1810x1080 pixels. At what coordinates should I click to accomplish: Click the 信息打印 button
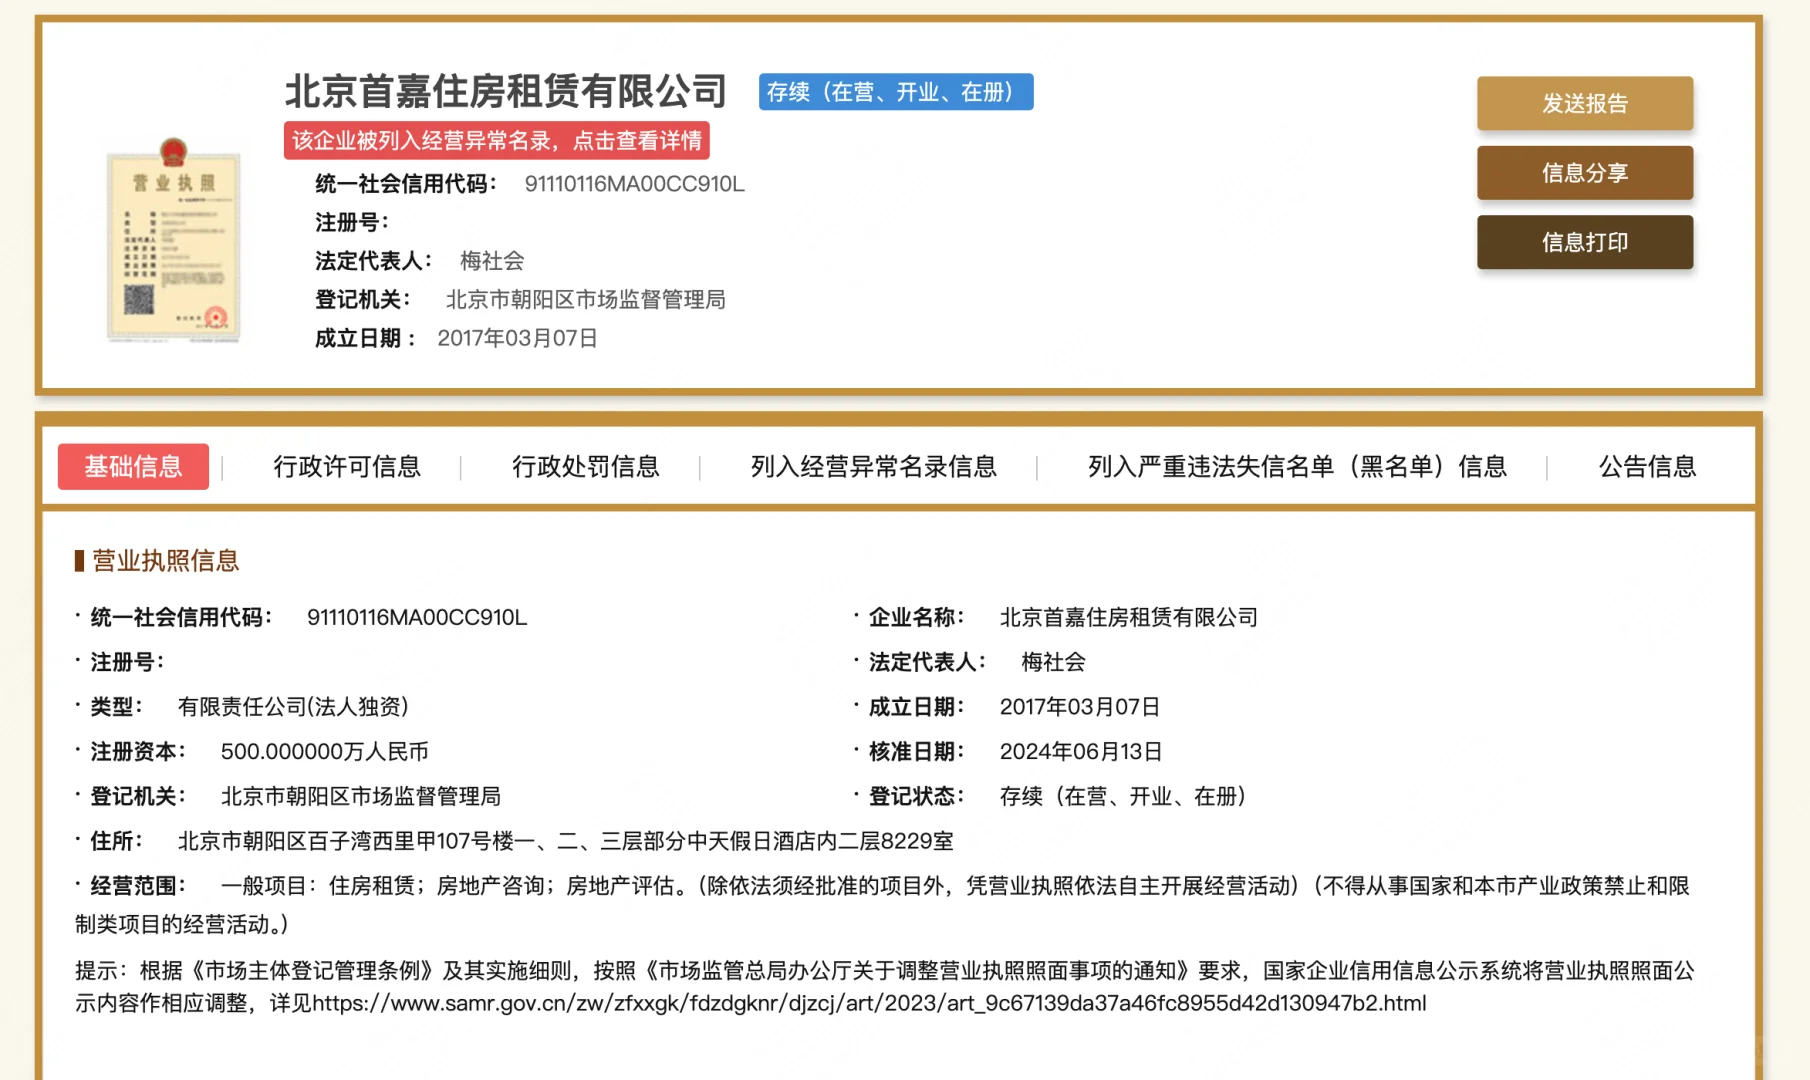(1585, 242)
